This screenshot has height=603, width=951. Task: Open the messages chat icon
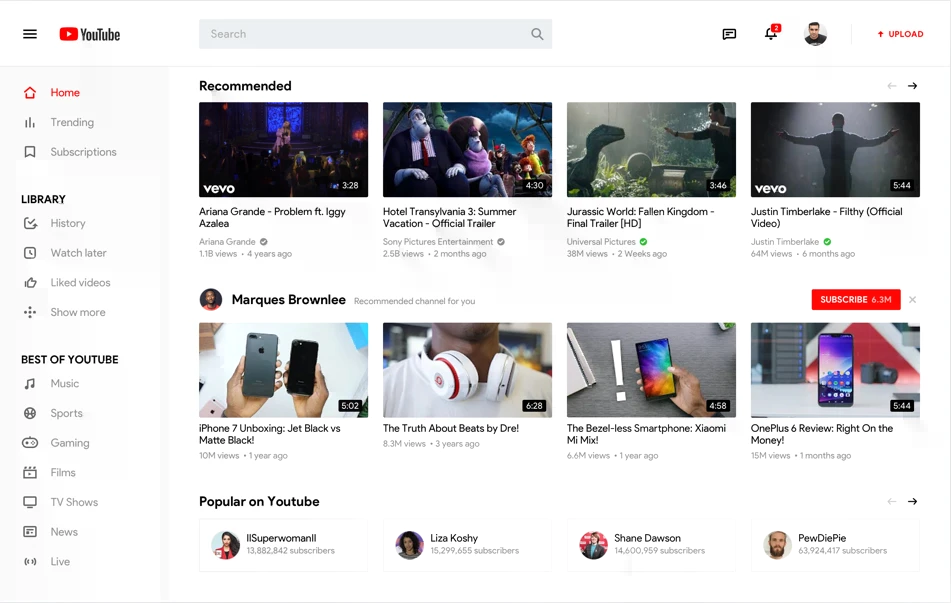pos(729,34)
